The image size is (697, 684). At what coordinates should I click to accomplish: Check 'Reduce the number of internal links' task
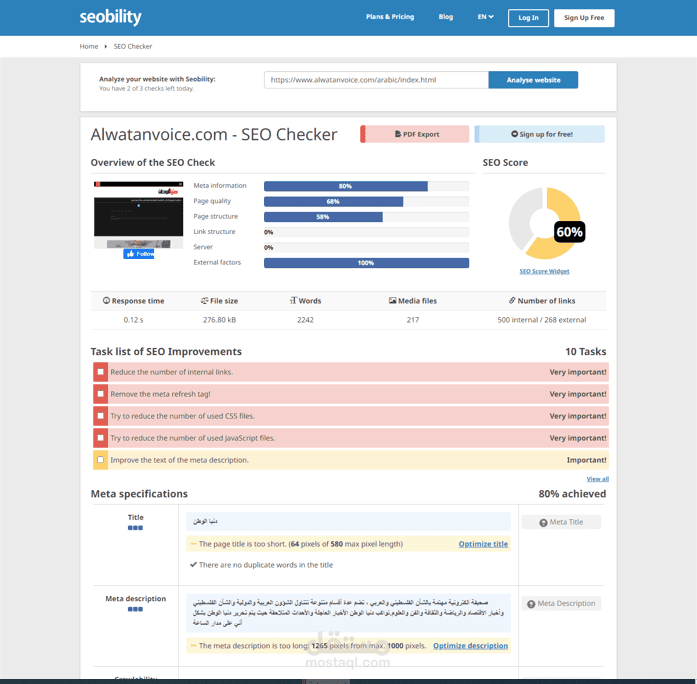point(100,372)
